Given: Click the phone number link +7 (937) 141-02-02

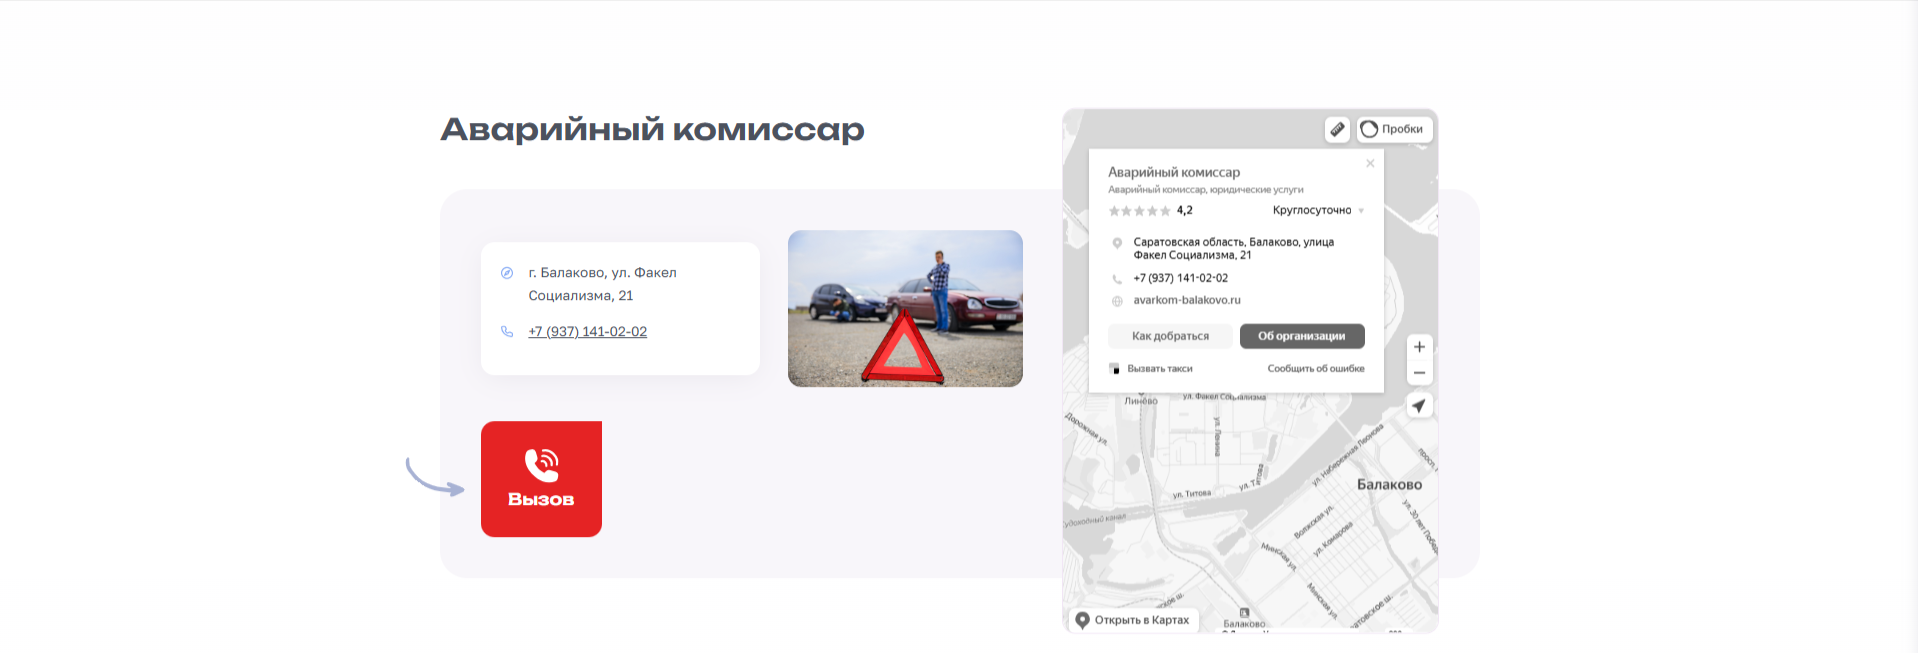Looking at the screenshot, I should pos(587,332).
